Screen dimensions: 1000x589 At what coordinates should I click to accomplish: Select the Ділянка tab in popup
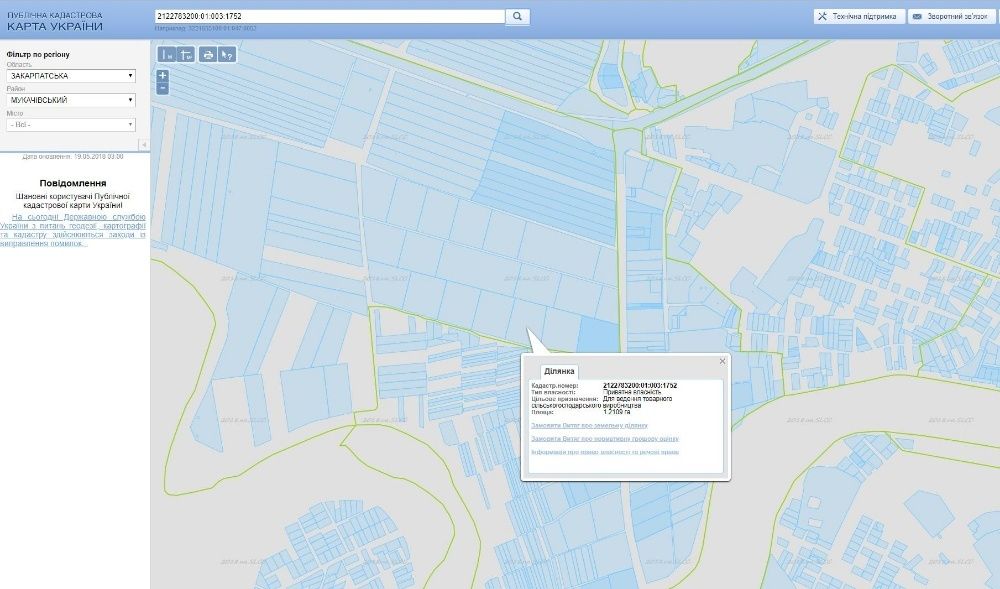point(559,372)
